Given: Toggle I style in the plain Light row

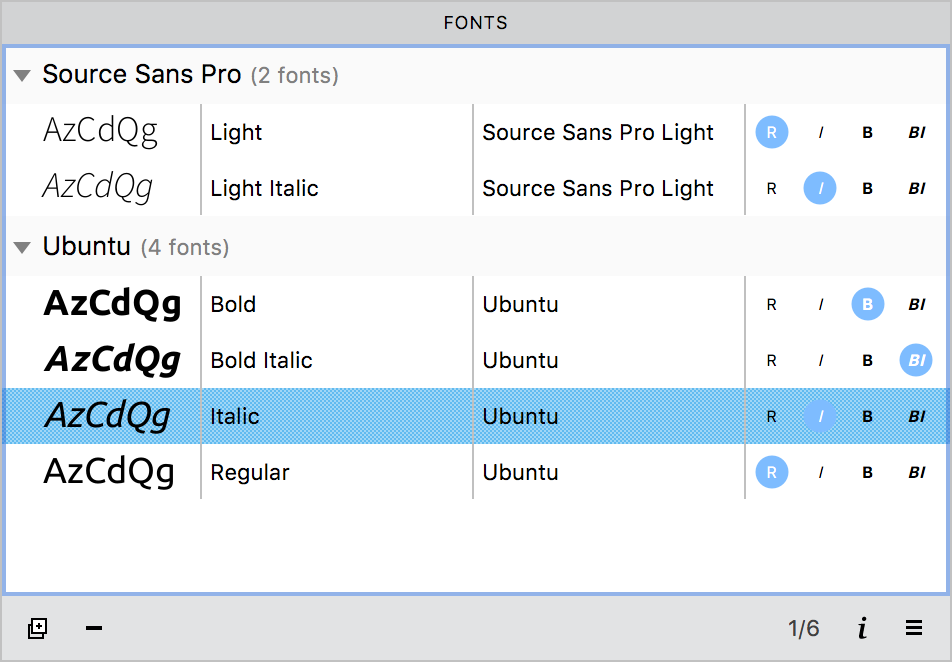Looking at the screenshot, I should (820, 132).
